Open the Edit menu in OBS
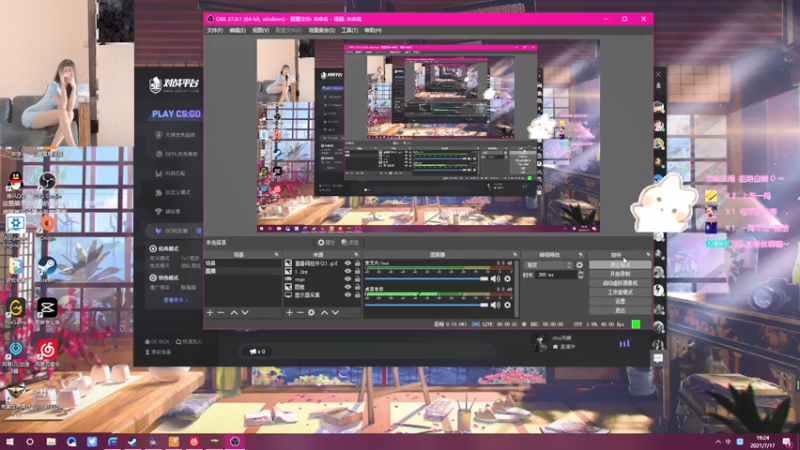The width and height of the screenshot is (800, 450). point(237,30)
